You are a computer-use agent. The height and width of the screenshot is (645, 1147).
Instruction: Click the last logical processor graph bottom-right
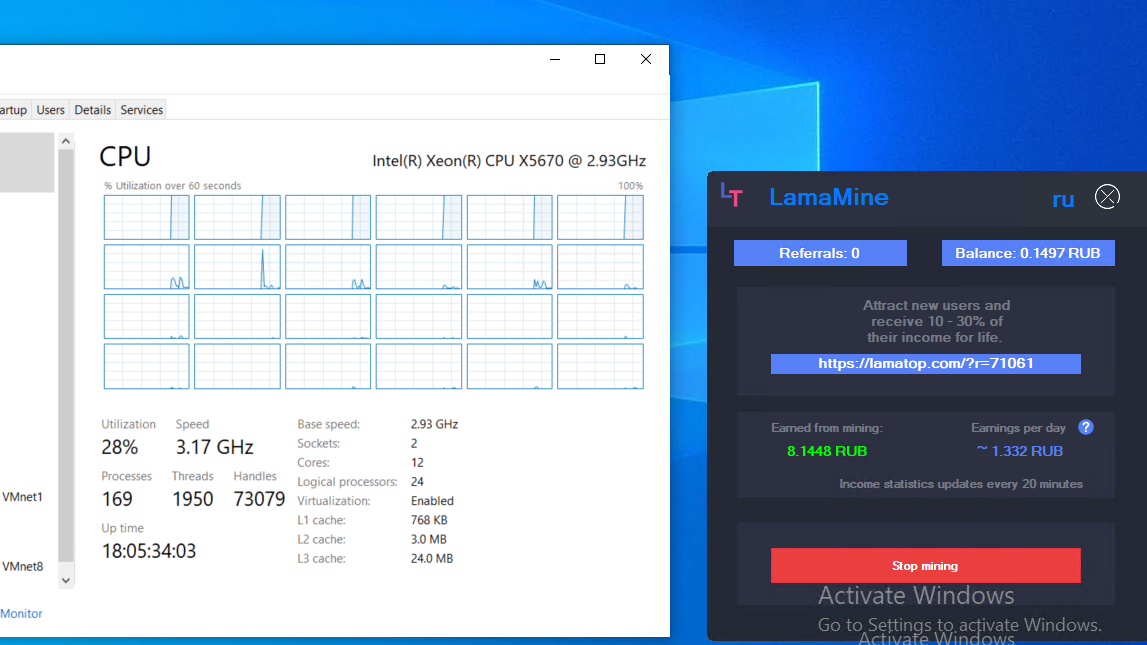600,366
